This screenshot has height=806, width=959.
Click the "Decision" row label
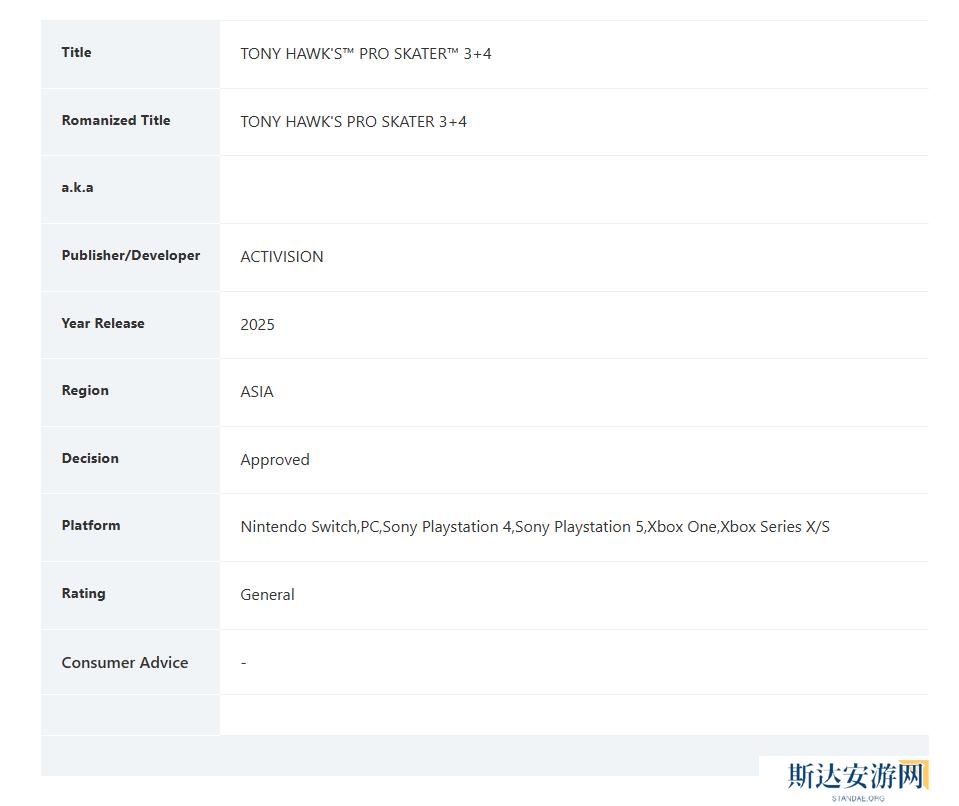[x=90, y=459]
